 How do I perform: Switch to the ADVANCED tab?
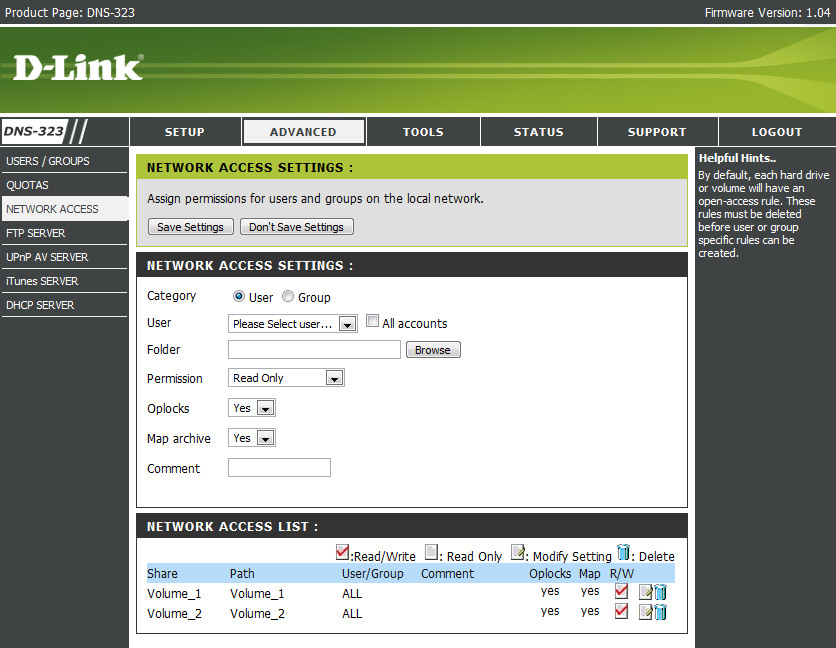click(303, 132)
